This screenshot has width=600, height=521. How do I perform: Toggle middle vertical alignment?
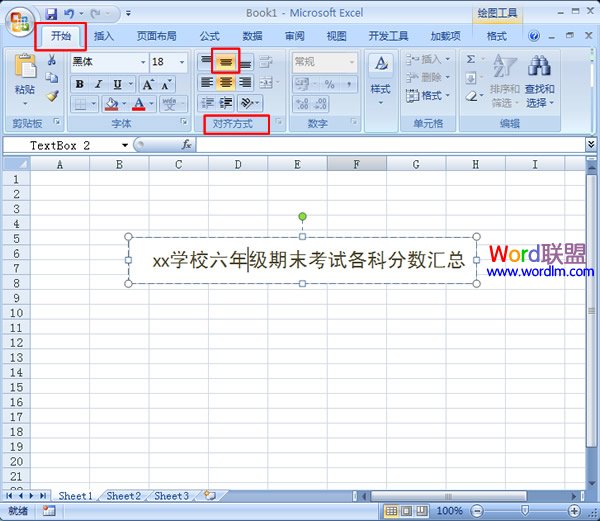click(226, 62)
